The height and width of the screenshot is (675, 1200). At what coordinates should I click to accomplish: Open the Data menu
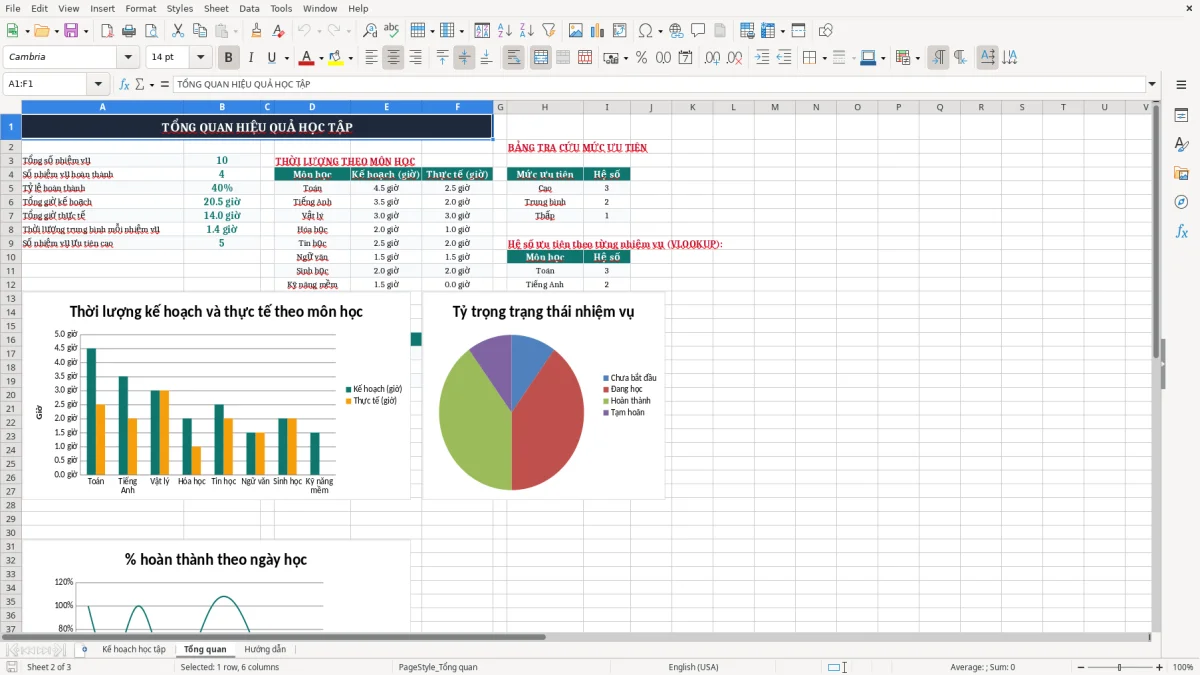point(249,8)
